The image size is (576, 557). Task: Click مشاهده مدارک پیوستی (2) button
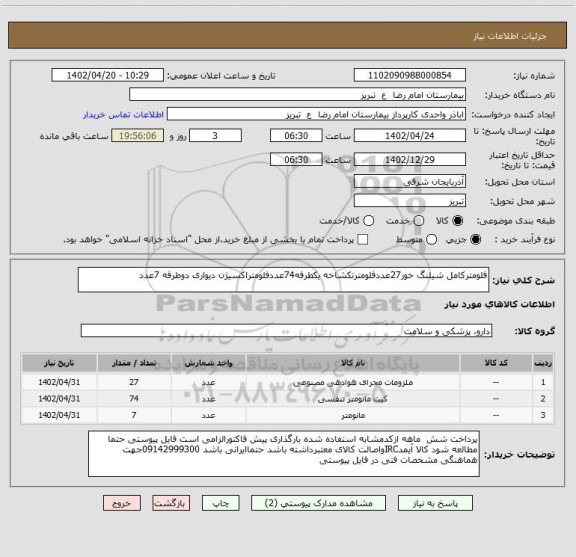[318, 503]
